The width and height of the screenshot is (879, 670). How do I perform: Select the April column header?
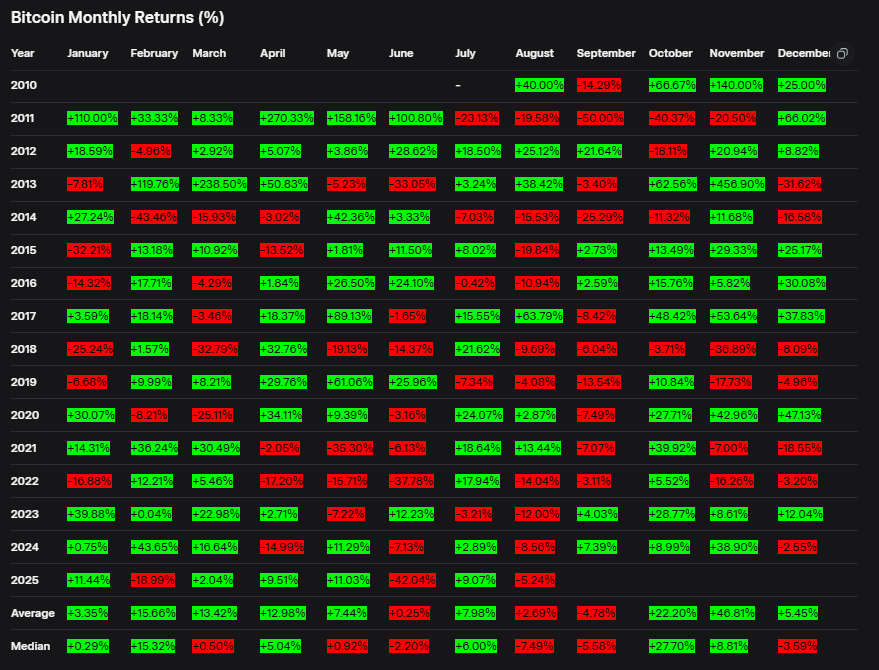(272, 53)
